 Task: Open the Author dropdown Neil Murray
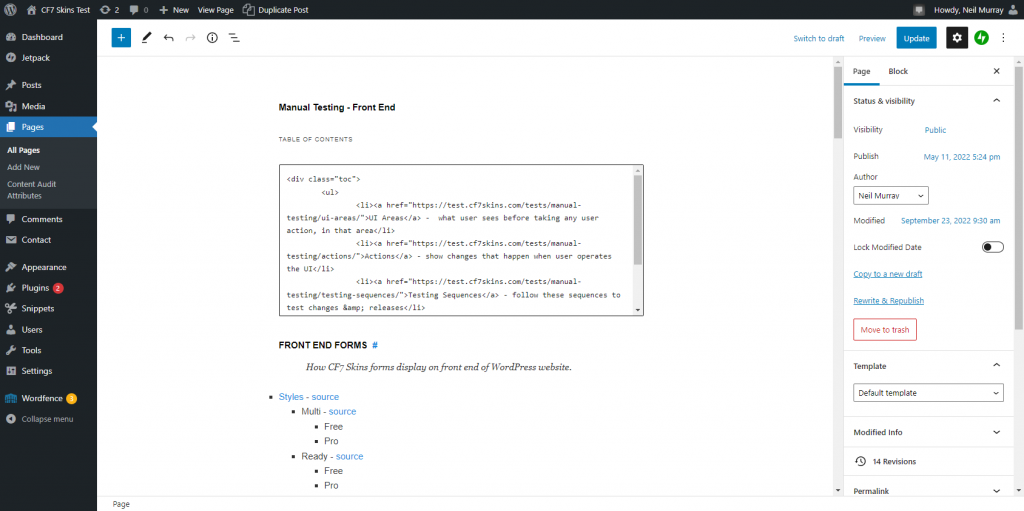pyautogui.click(x=890, y=196)
